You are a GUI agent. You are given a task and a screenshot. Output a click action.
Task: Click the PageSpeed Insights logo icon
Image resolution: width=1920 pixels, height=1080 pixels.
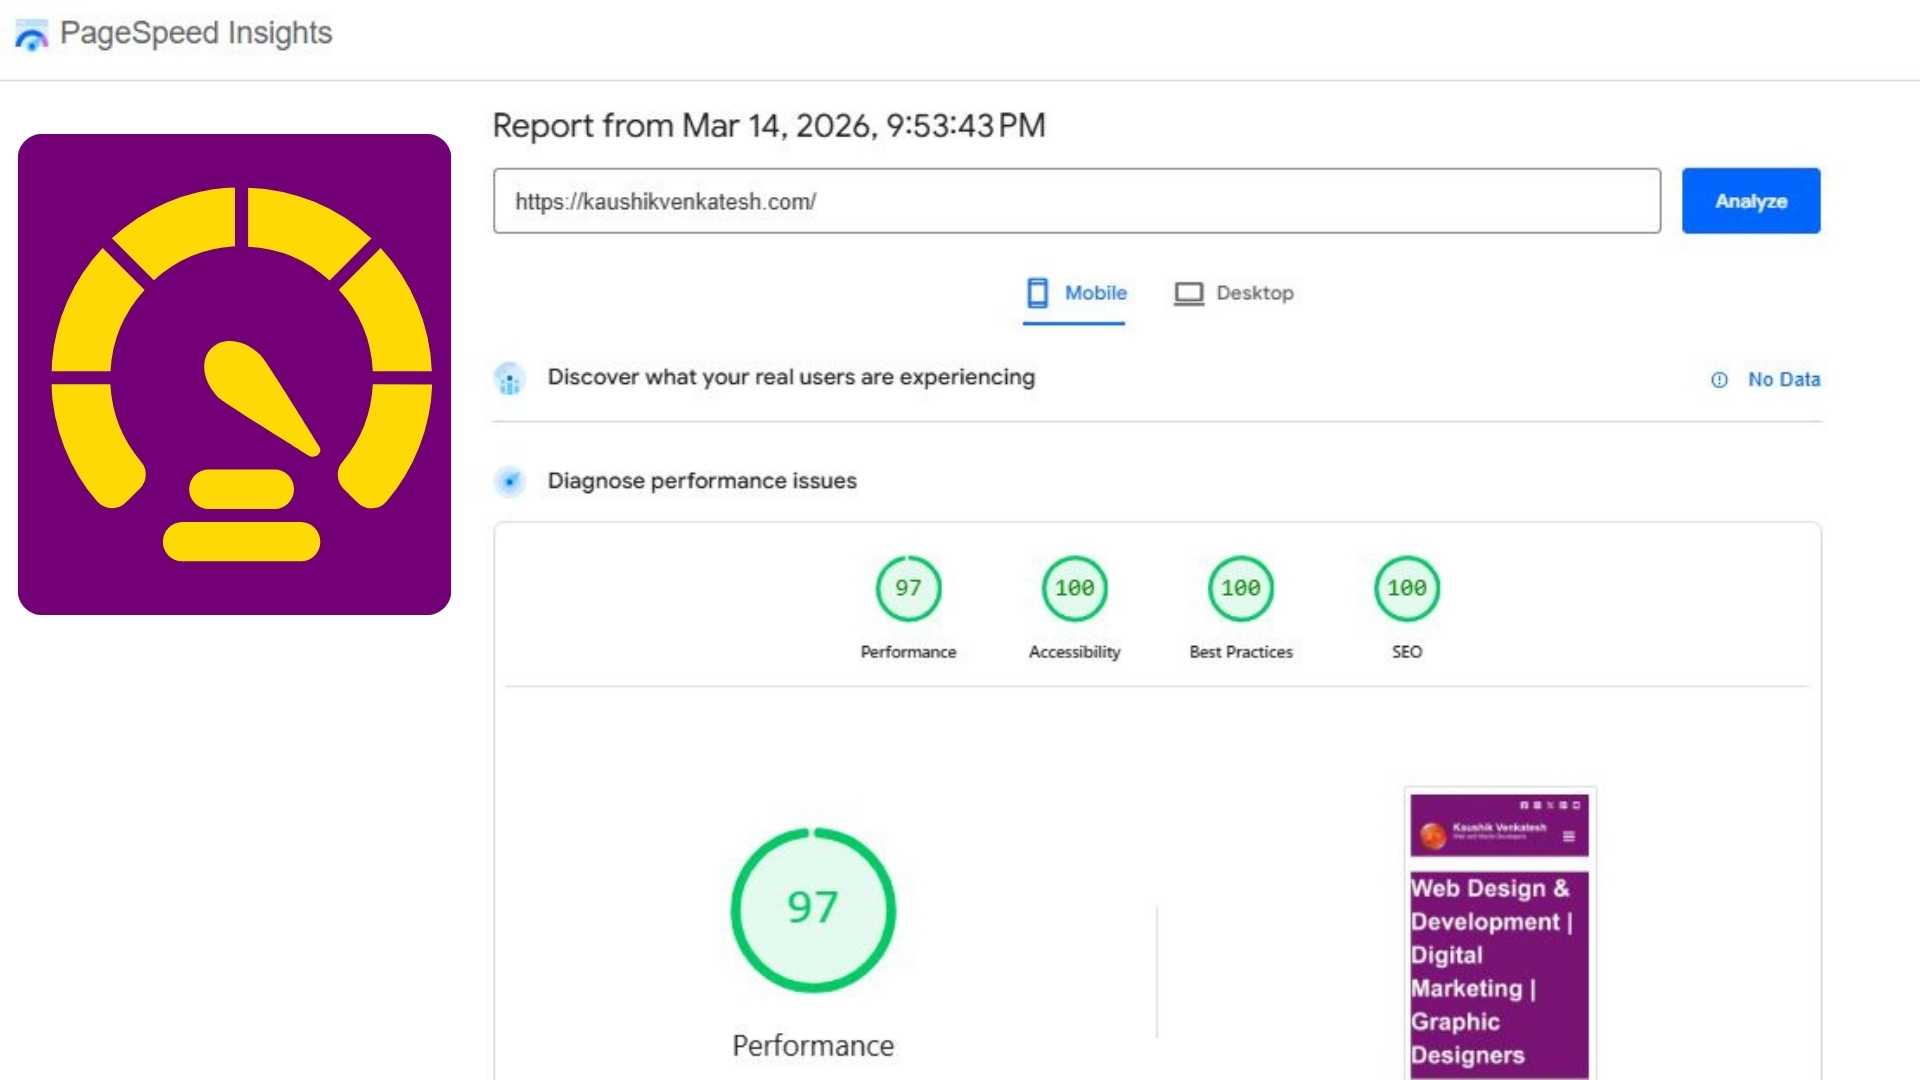tap(31, 35)
